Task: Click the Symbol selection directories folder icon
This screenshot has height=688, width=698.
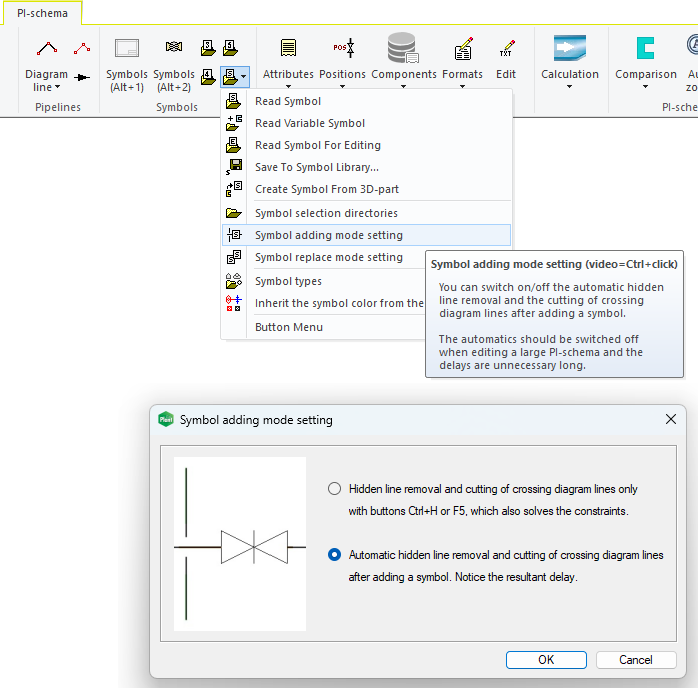Action: [x=234, y=213]
